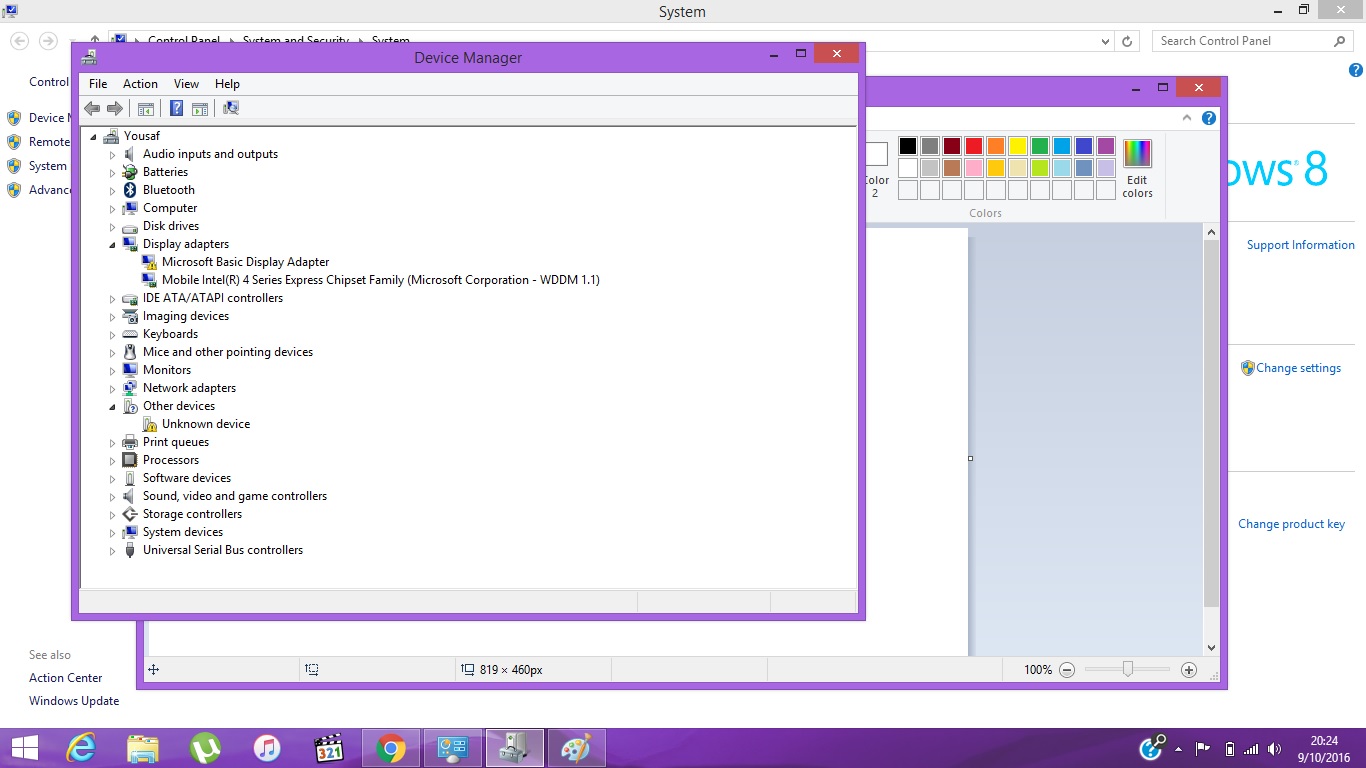This screenshot has height=768, width=1366.
Task: Click Show/Hide Console Tree toolbar icon
Action: (146, 108)
